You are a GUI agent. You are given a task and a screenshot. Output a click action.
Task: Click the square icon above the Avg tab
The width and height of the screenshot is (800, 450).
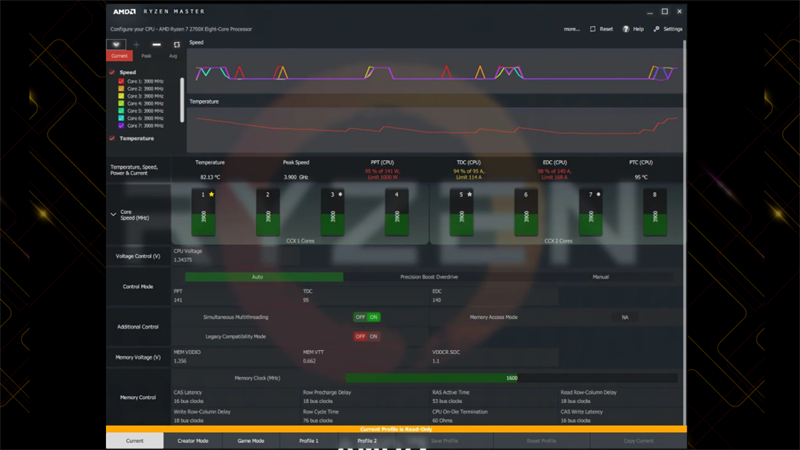[177, 44]
